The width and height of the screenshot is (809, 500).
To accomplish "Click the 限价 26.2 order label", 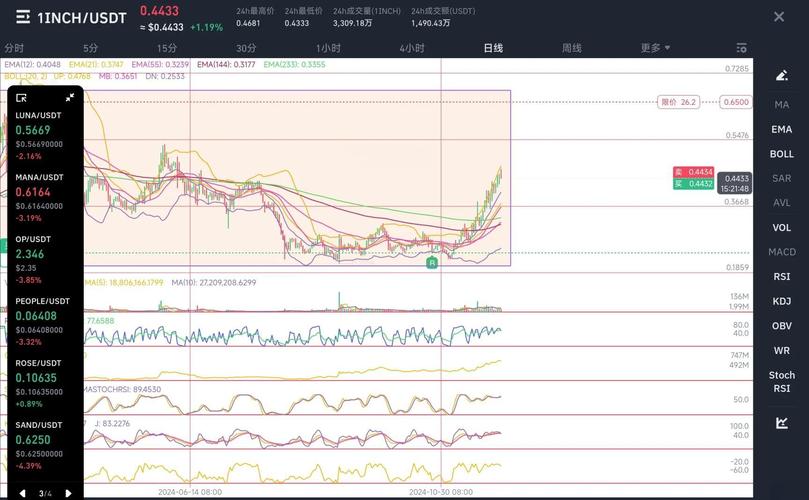I will click(678, 102).
